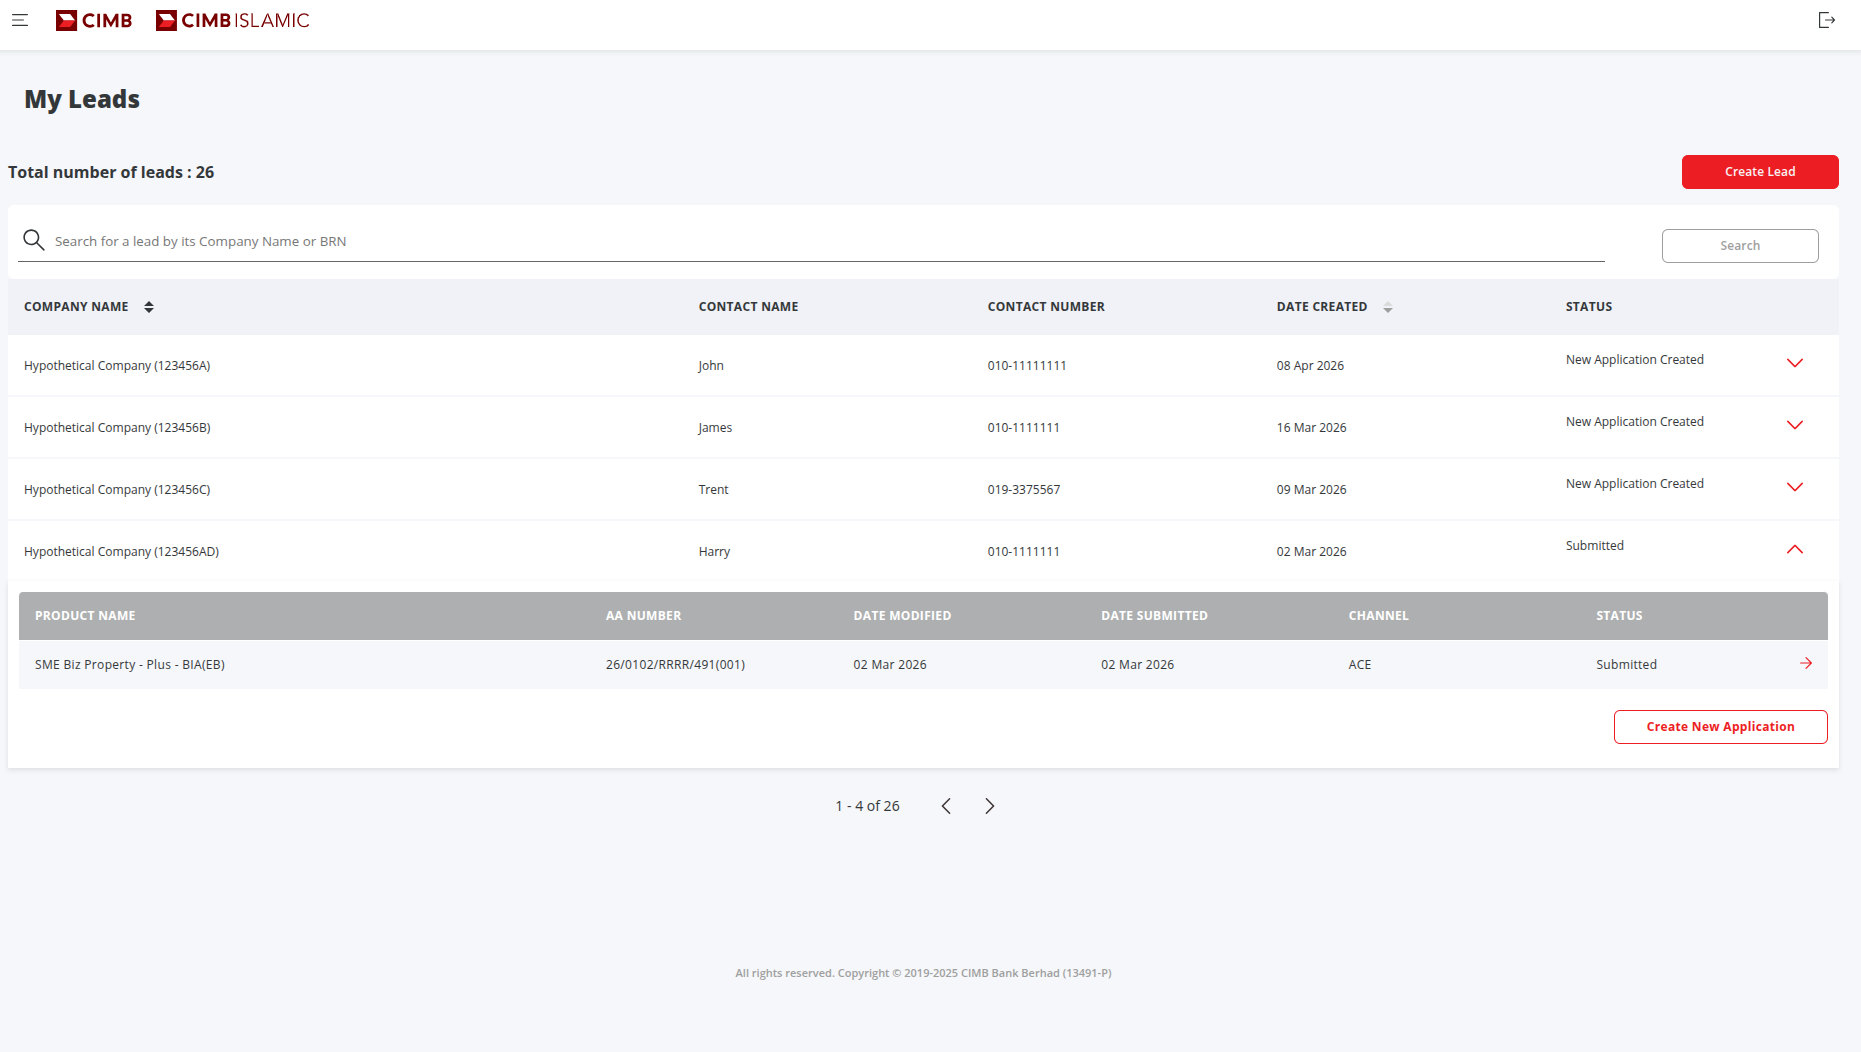Image resolution: width=1861 pixels, height=1052 pixels.
Task: Click the CIMB Islamic logo
Action: coord(233,20)
